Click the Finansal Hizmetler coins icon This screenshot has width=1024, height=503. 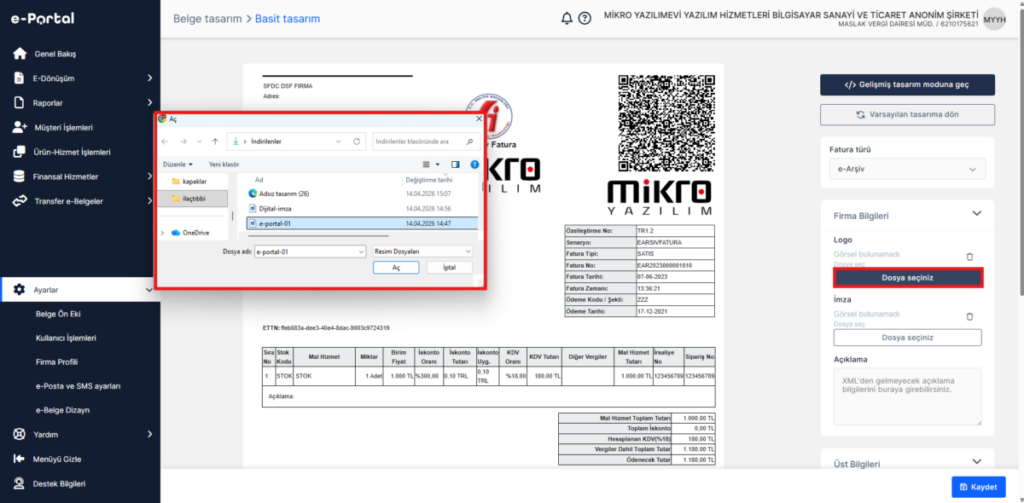(20, 176)
